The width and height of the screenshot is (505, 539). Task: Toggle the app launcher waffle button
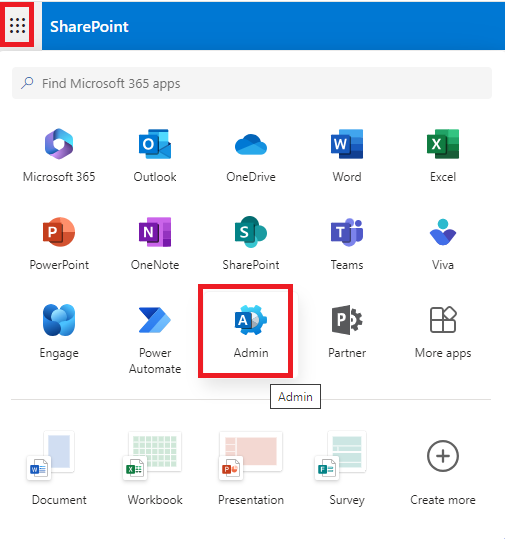(x=17, y=25)
